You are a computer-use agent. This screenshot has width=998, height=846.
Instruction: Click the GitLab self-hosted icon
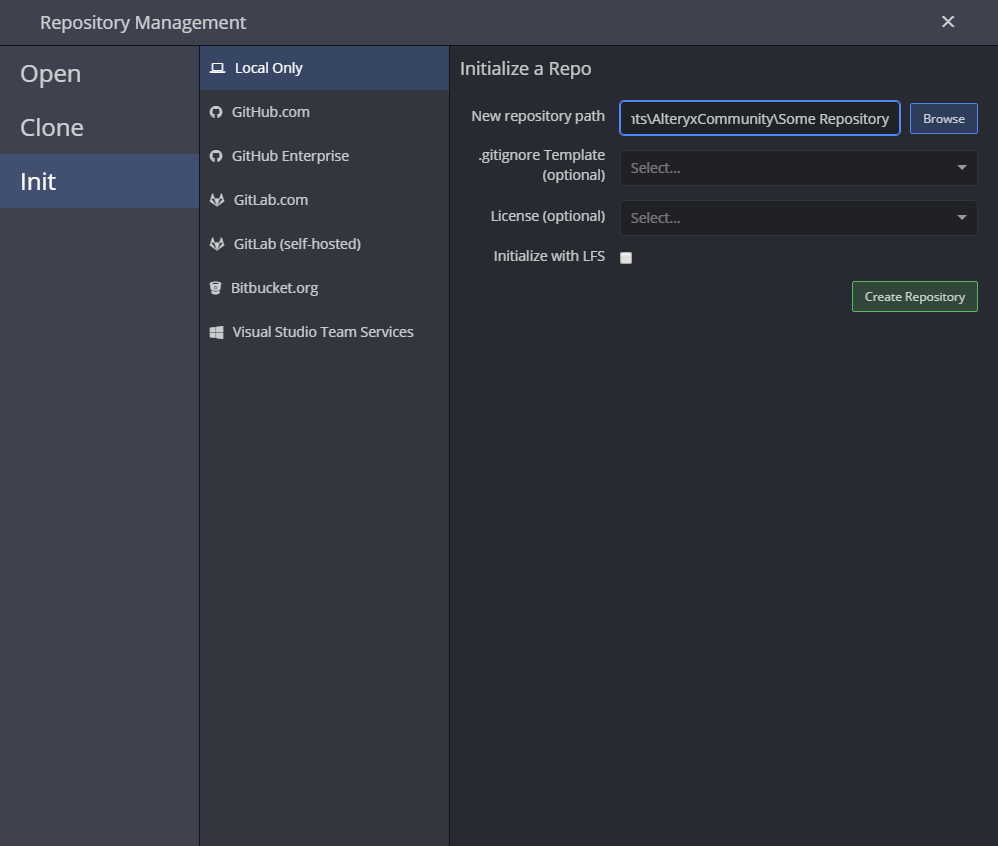(x=216, y=244)
